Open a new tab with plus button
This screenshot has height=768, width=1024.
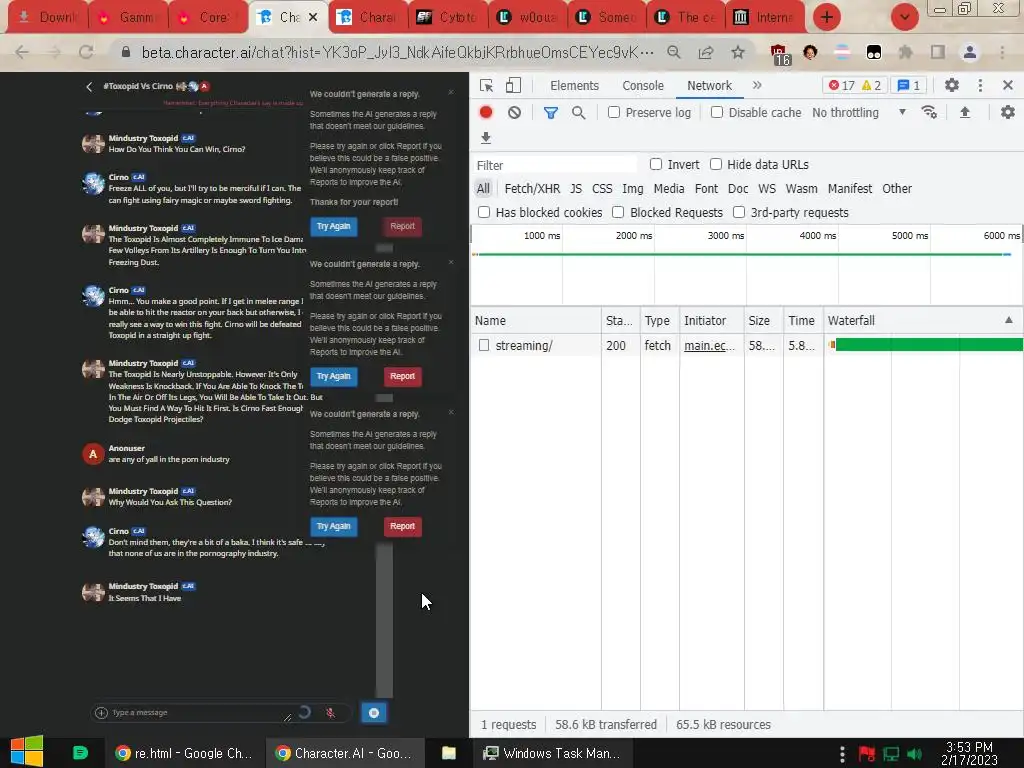tap(827, 17)
